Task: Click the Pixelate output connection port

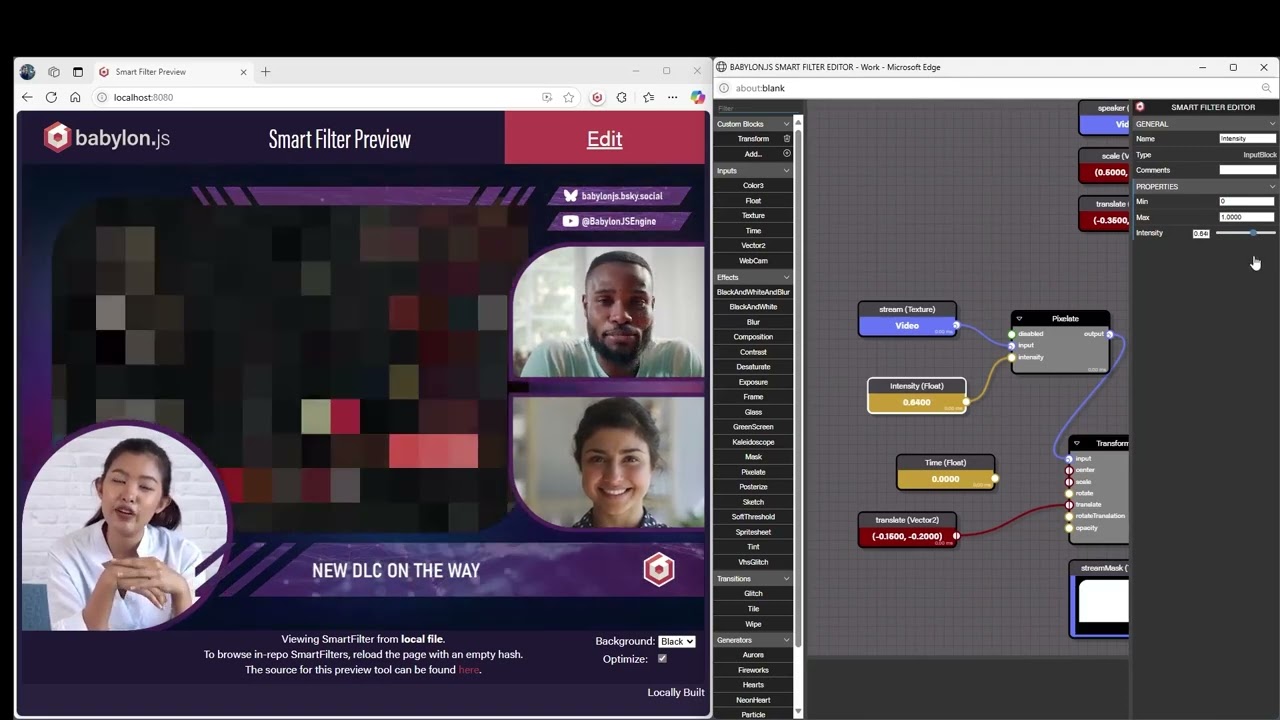Action: (x=1109, y=334)
